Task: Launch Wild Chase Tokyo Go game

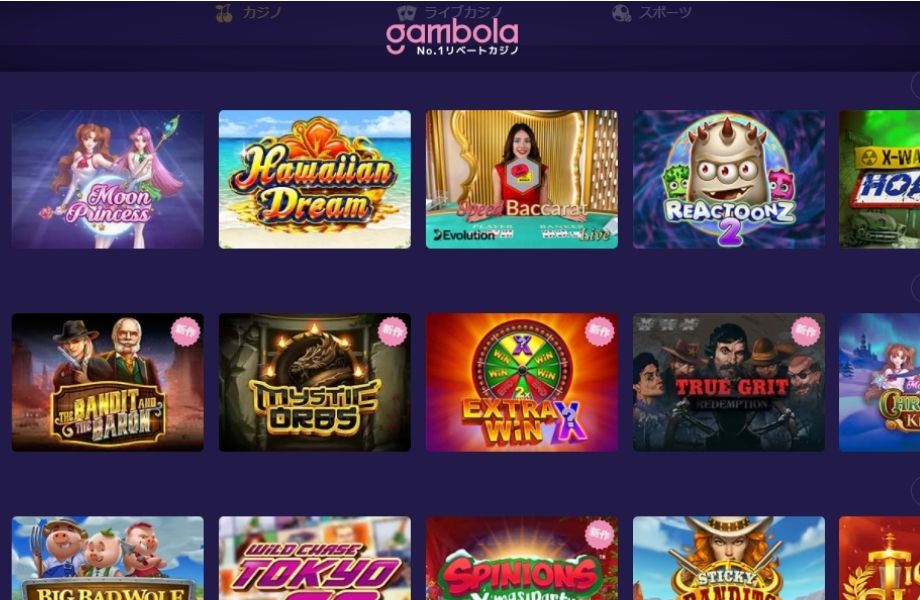Action: (x=314, y=558)
